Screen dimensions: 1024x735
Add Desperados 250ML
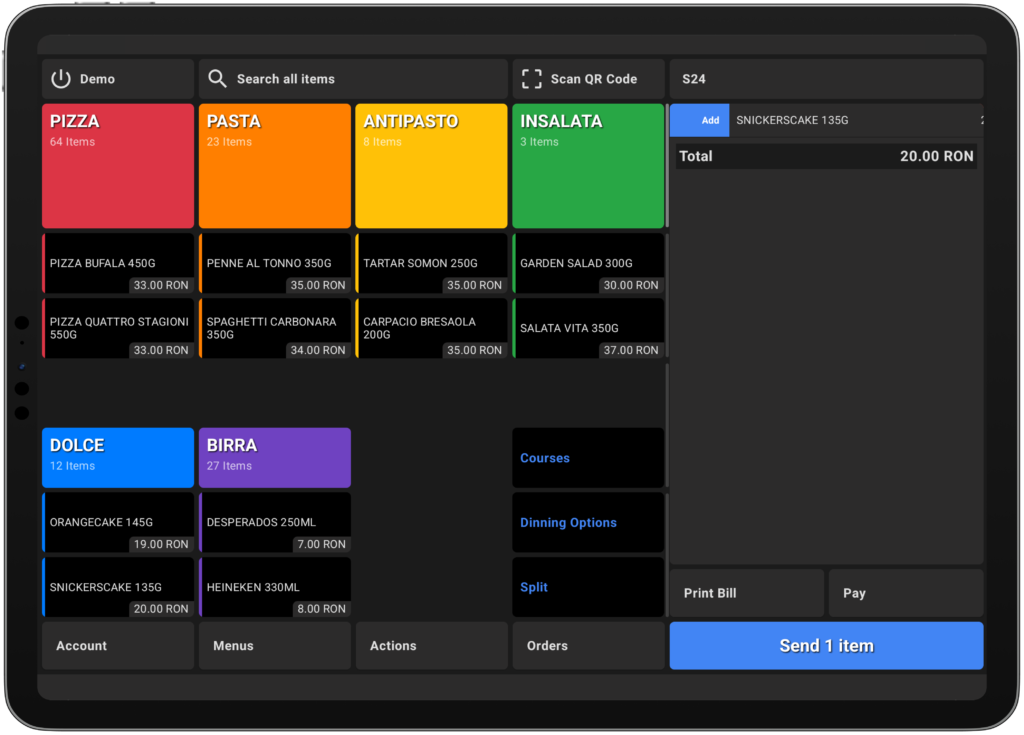(275, 523)
